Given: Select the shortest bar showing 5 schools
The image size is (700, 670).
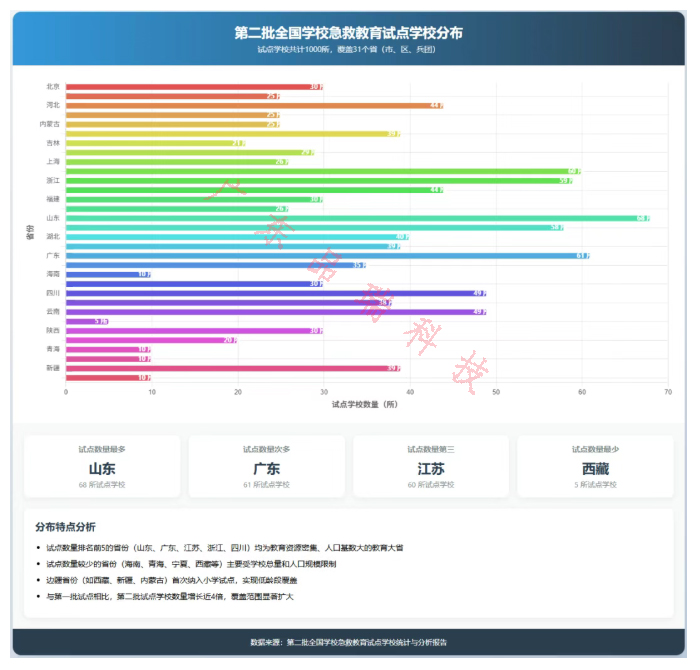Looking at the screenshot, I should [86, 321].
